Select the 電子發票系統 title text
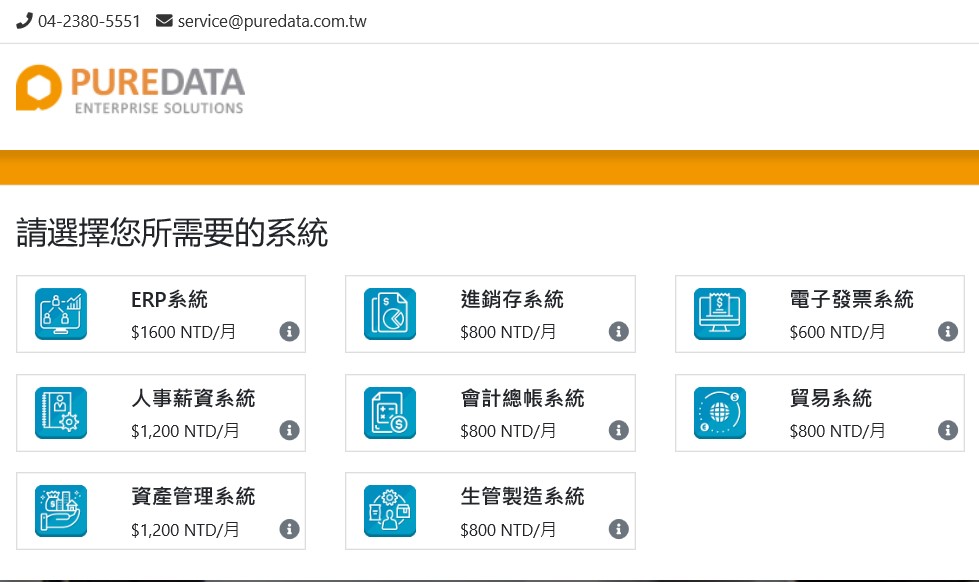The image size is (979, 582). [852, 300]
